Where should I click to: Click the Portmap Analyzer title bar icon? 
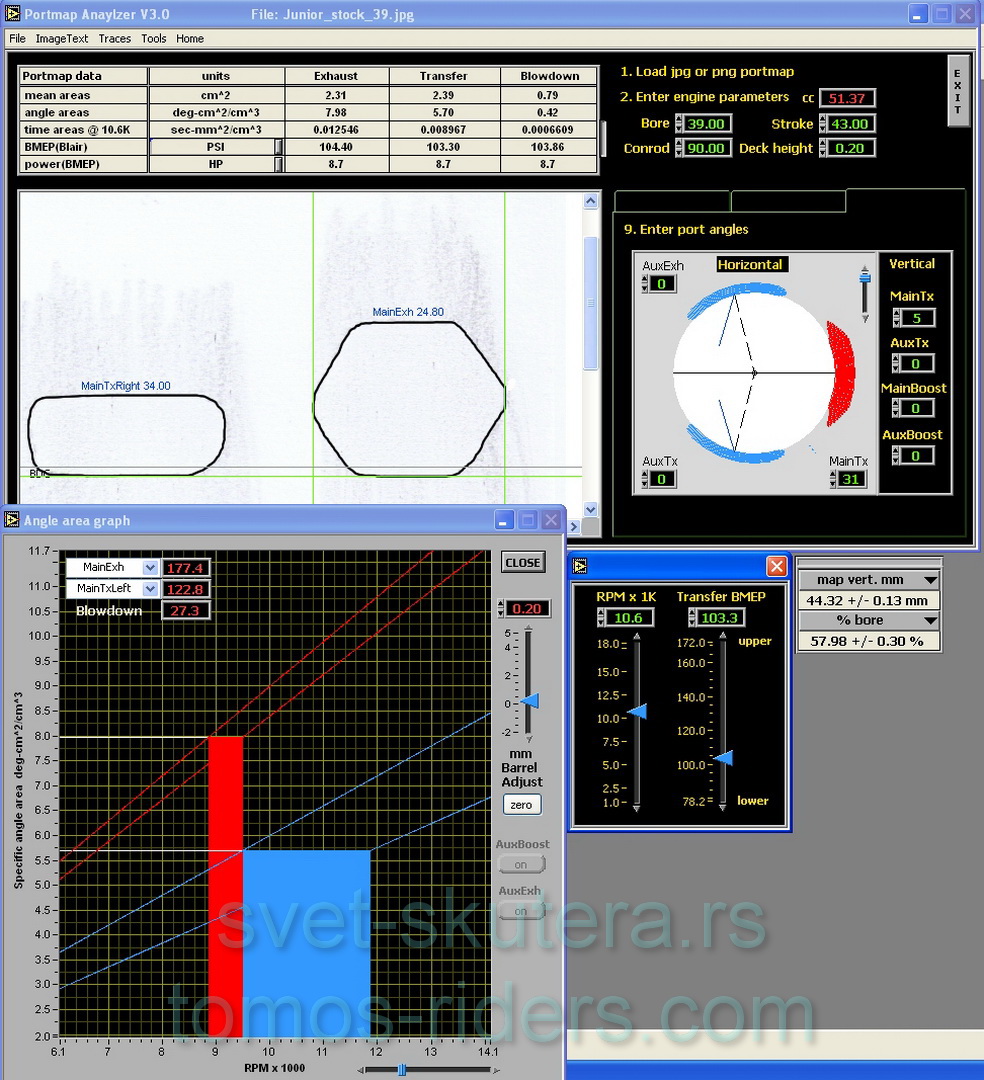tap(13, 14)
